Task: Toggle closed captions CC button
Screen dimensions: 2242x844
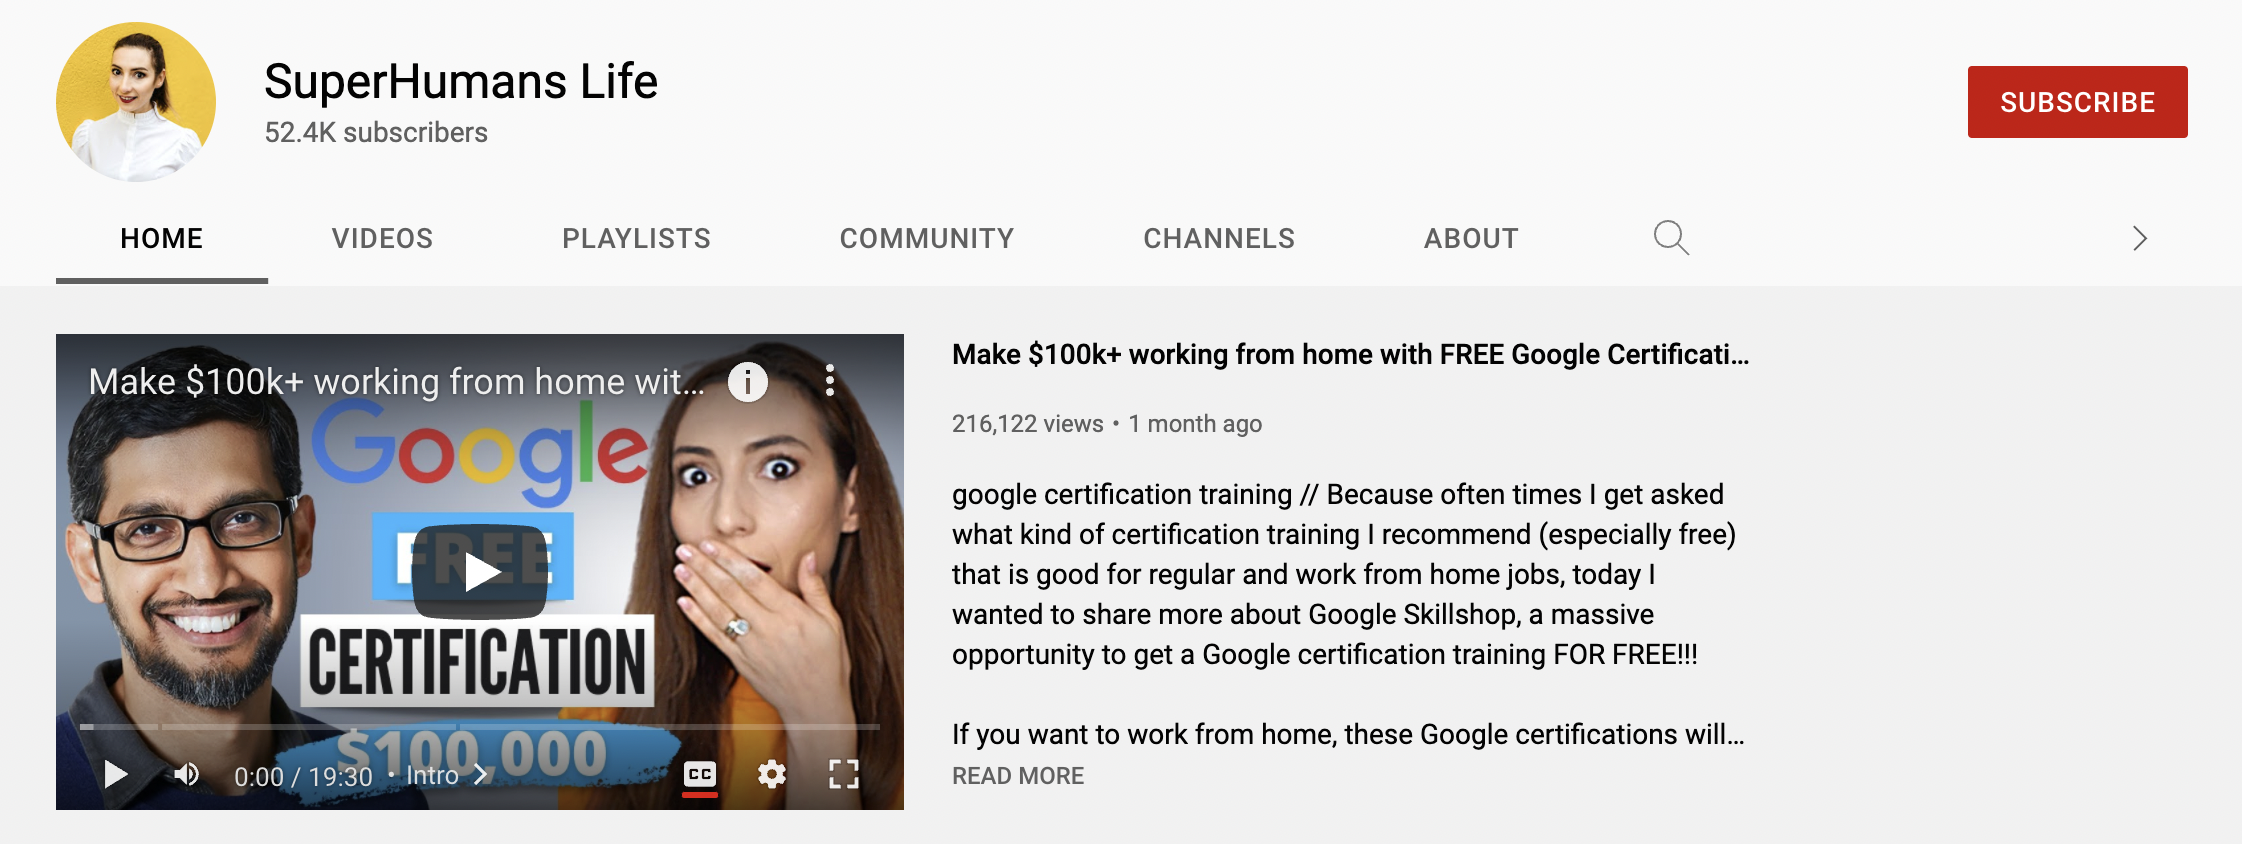Action: pos(700,775)
